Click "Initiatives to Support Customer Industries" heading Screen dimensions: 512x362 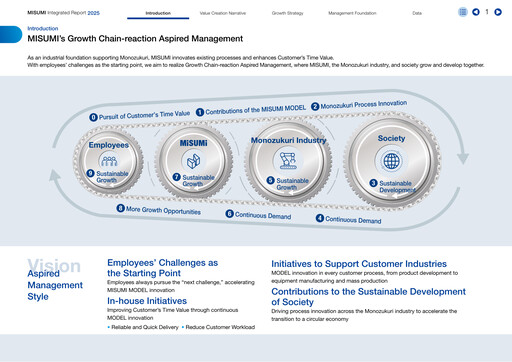point(359,264)
